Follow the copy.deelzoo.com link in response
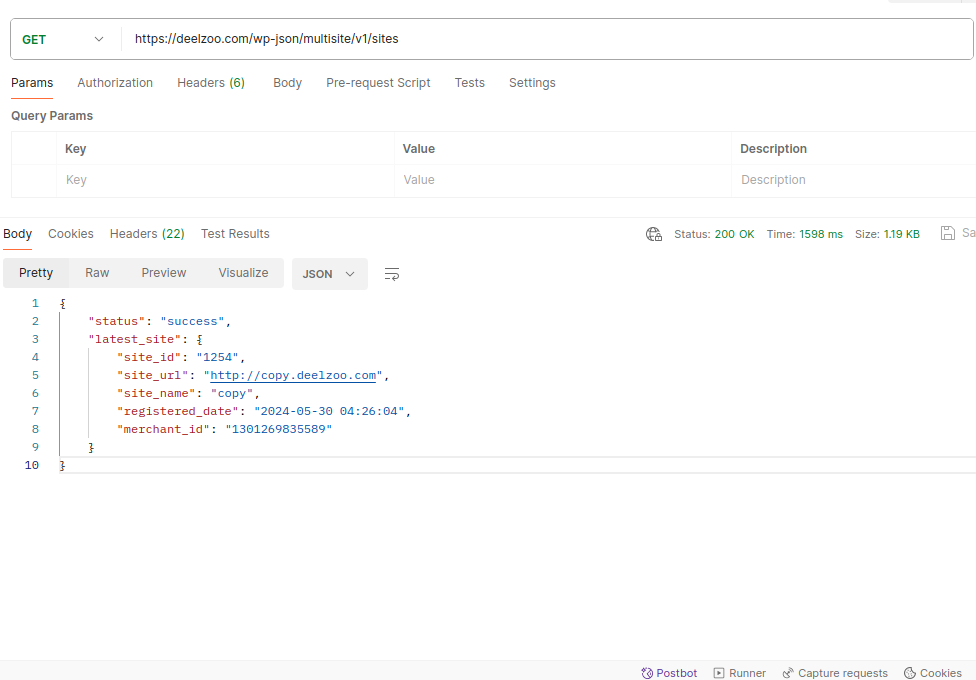 [x=293, y=376]
